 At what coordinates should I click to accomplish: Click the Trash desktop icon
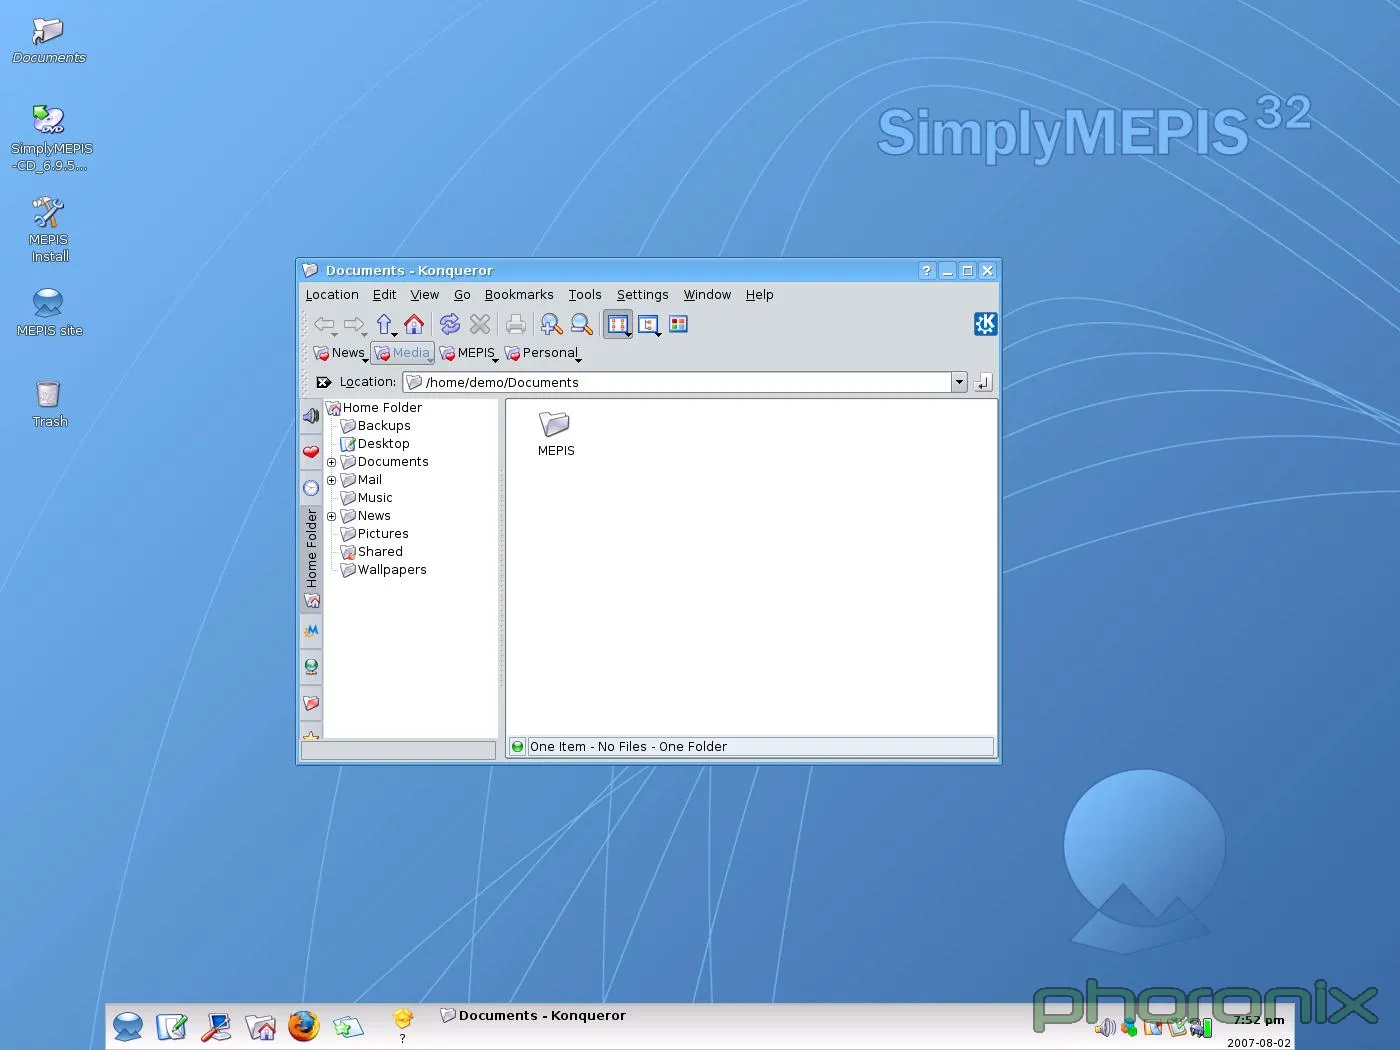point(49,404)
